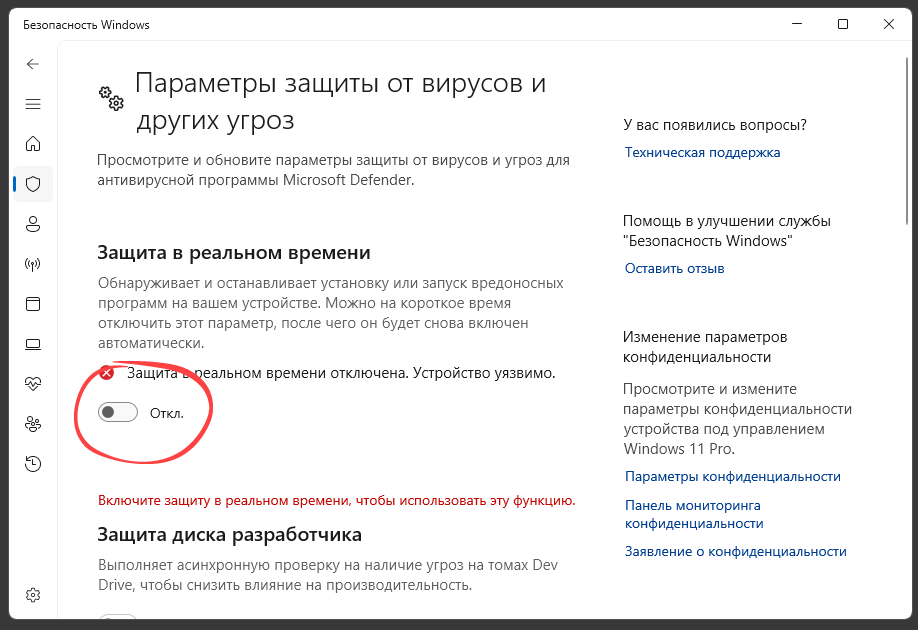Open Settings via gear icon
This screenshot has width=918, height=630.
[x=33, y=594]
